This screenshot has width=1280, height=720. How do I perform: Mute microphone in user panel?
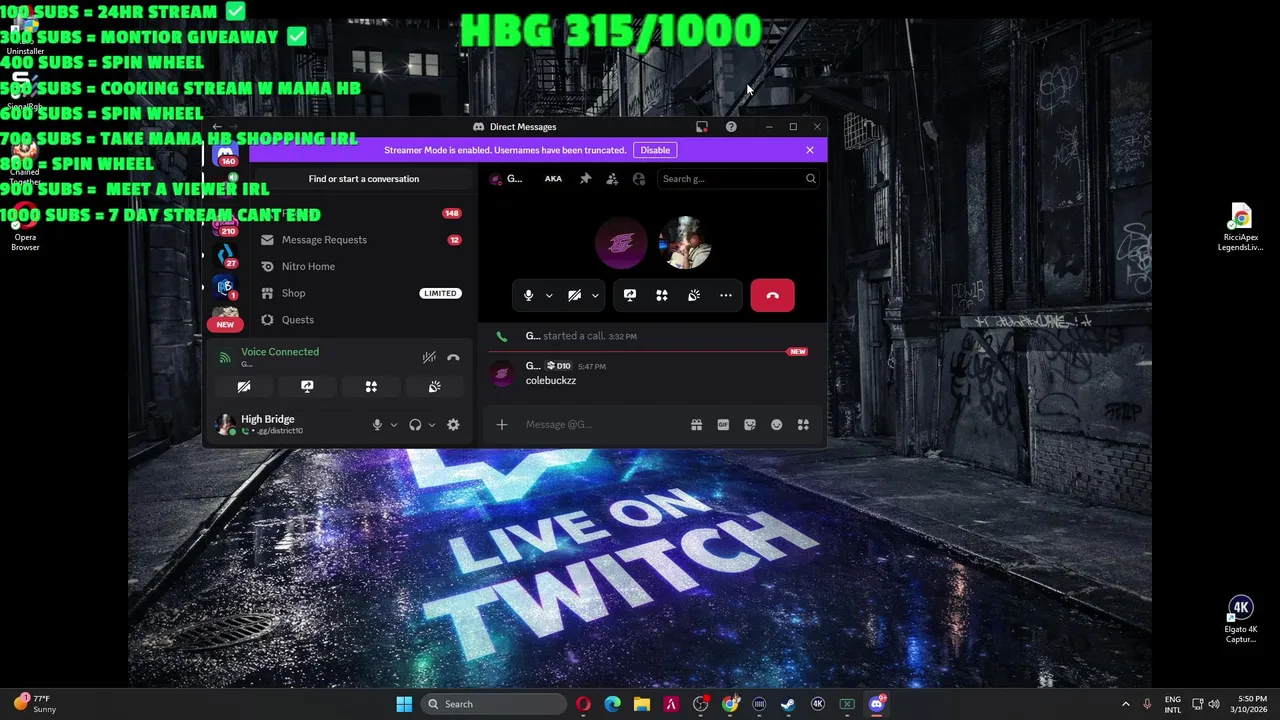point(377,425)
